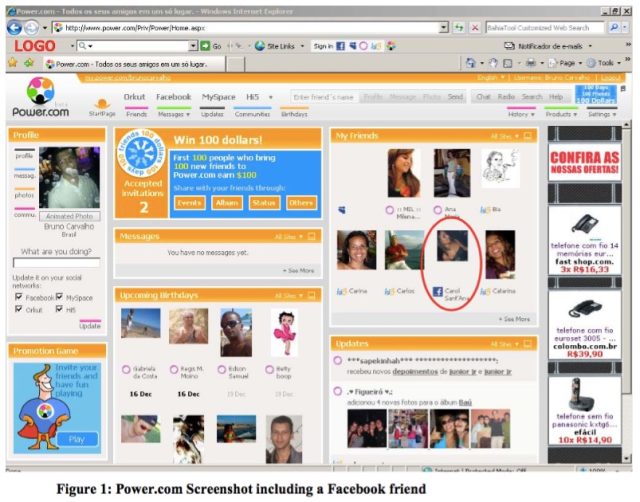
Task: Click the Status share button
Action: pyautogui.click(x=264, y=203)
